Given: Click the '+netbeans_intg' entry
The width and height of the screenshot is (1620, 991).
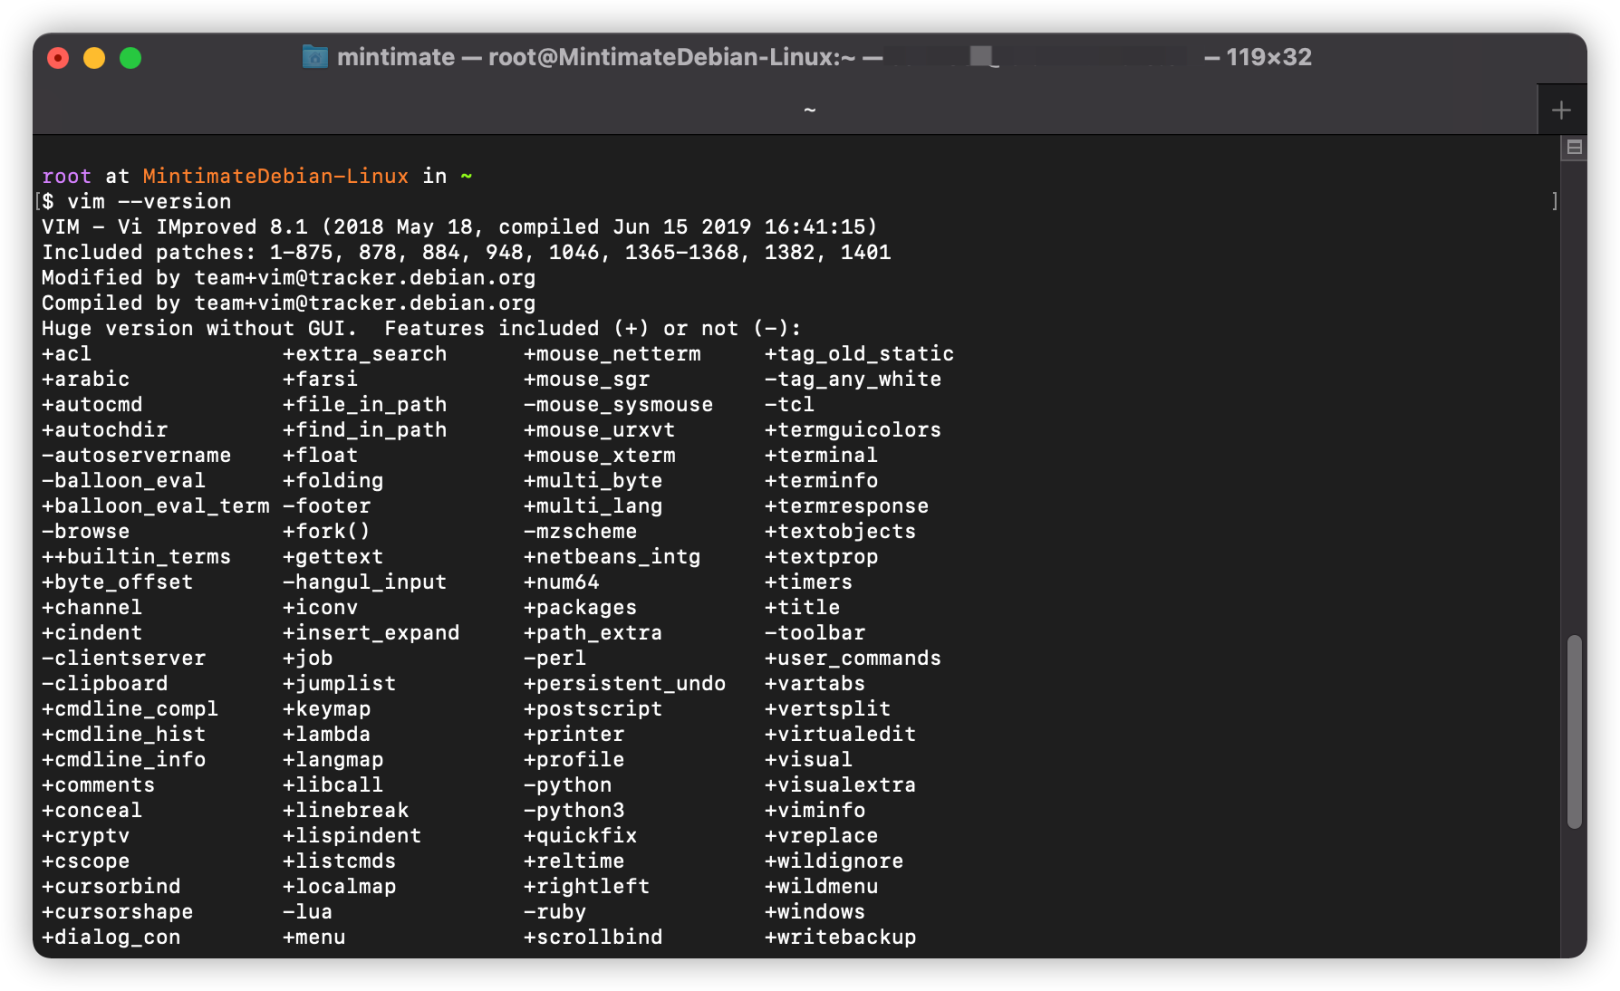Looking at the screenshot, I should [x=612, y=556].
